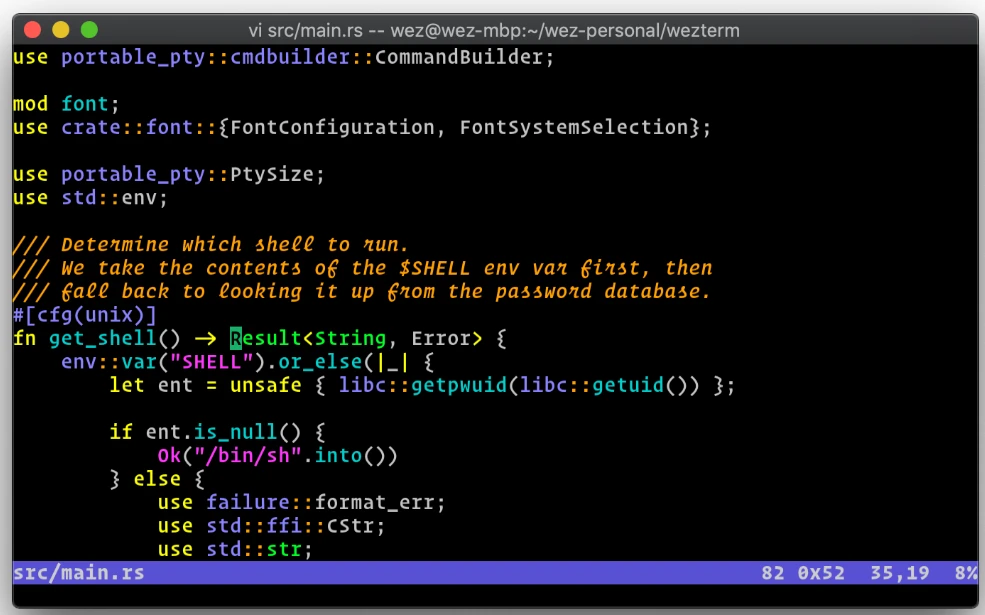Click the green zoom window button
This screenshot has height=615, width=985.
point(90,30)
